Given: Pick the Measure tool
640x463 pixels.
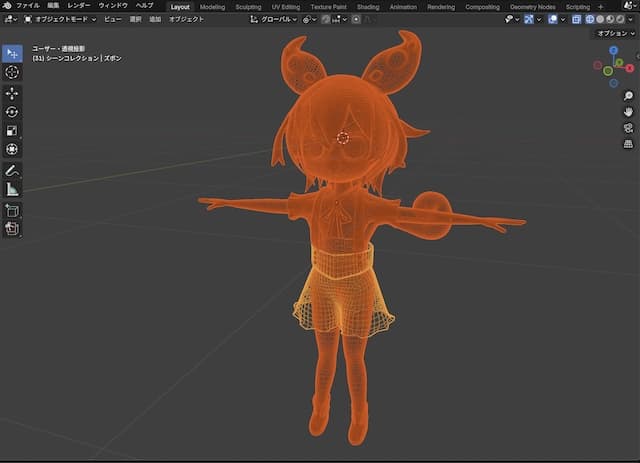Looking at the screenshot, I should (12, 189).
